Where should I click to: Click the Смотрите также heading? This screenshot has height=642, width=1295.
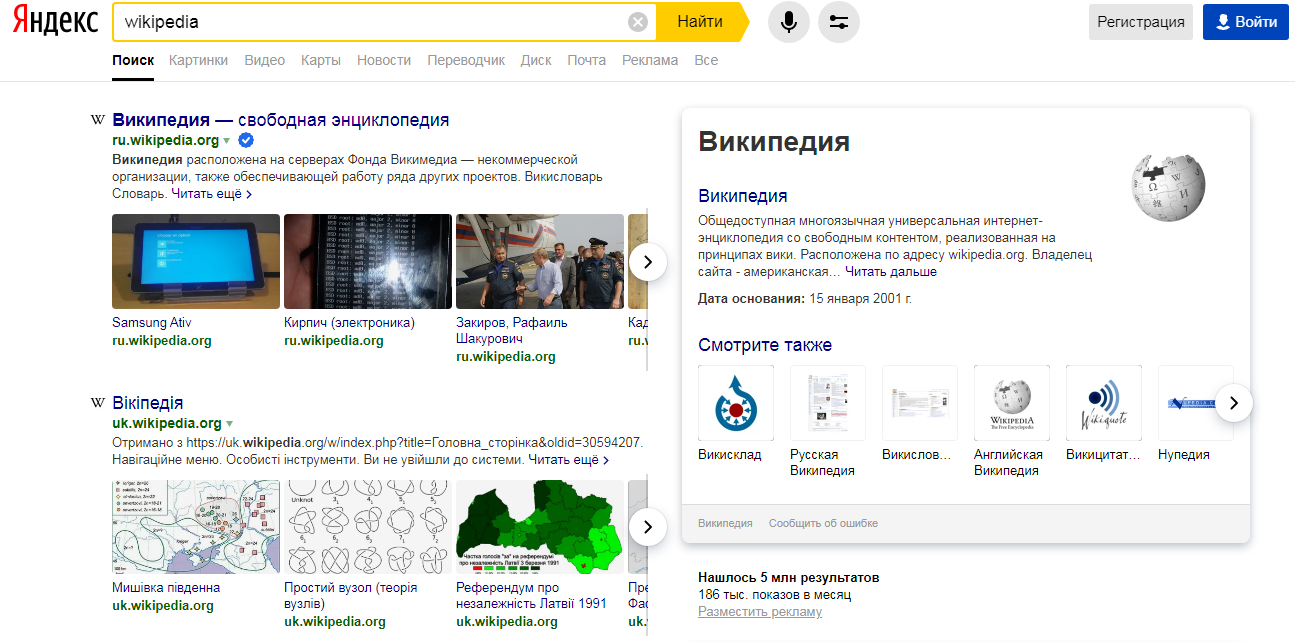765,345
